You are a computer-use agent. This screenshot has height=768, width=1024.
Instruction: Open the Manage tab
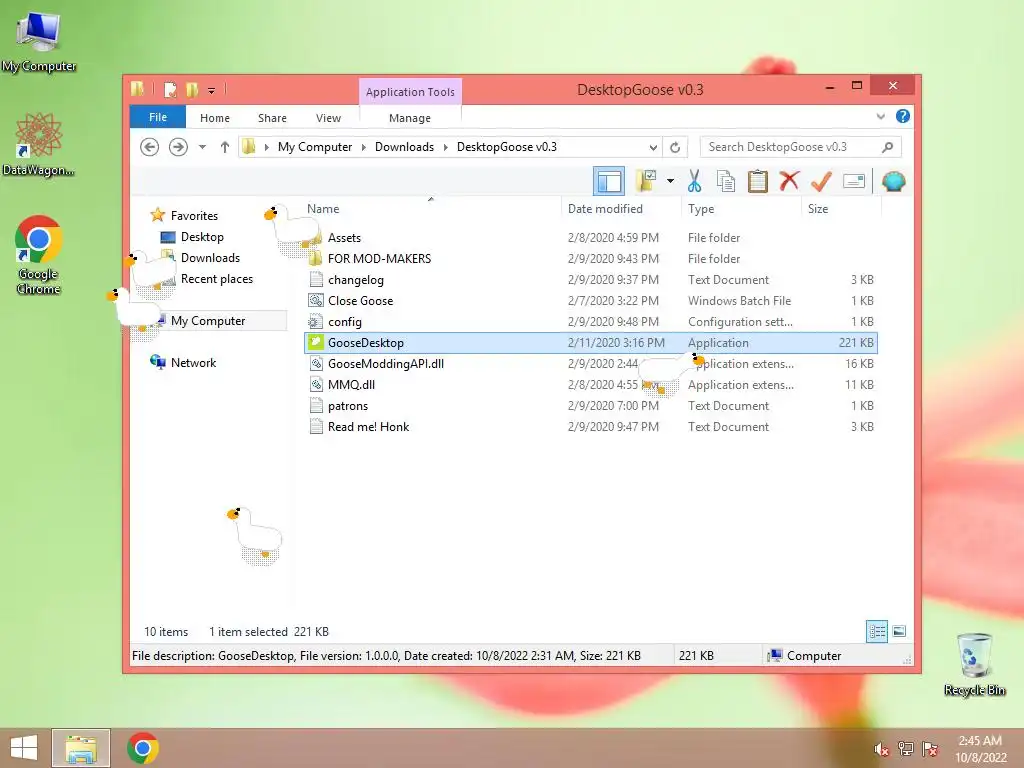pyautogui.click(x=409, y=118)
